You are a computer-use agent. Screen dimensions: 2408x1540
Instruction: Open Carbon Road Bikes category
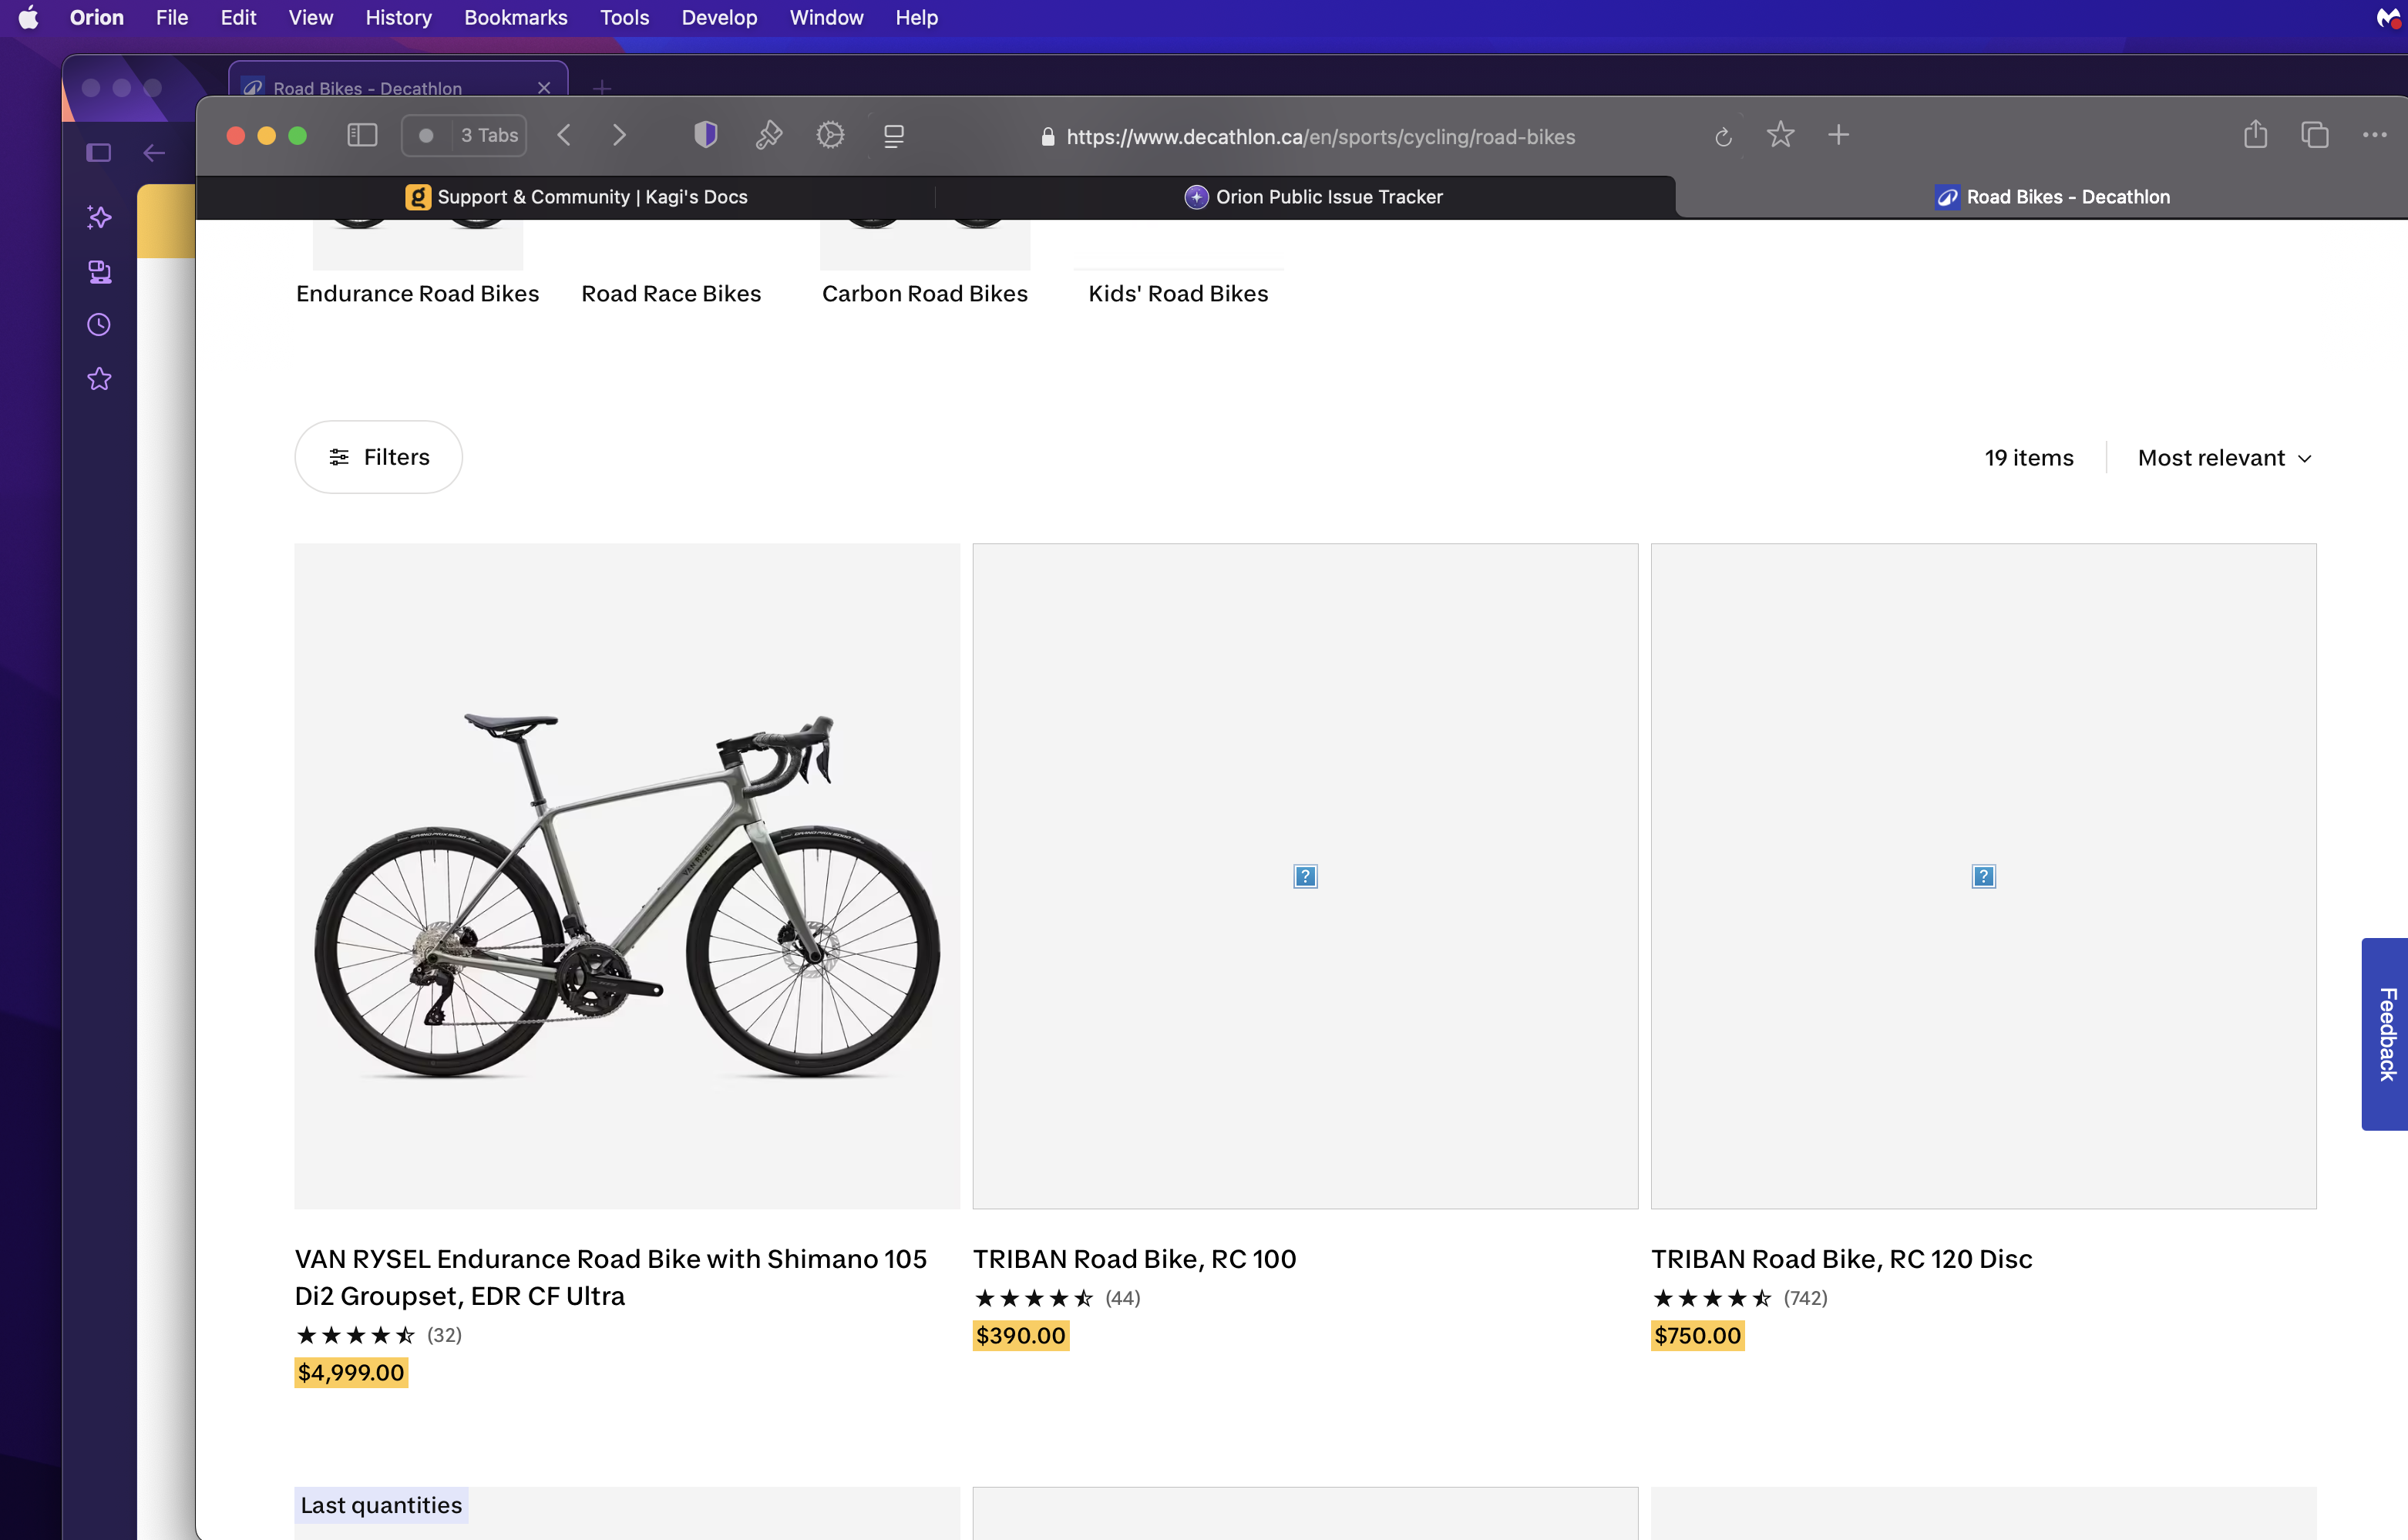click(925, 293)
